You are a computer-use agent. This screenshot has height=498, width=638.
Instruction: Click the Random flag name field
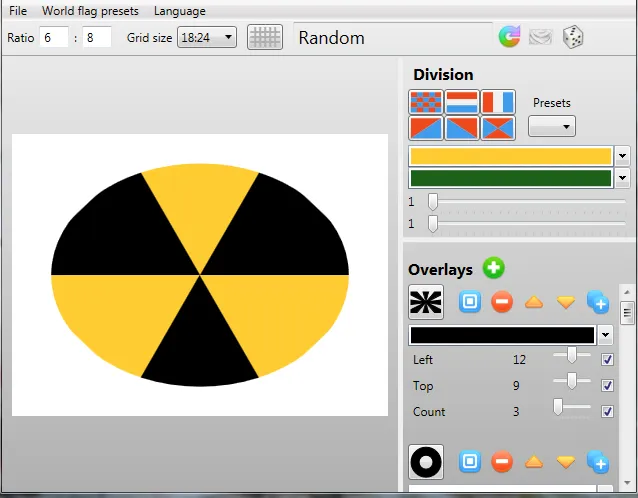(393, 37)
